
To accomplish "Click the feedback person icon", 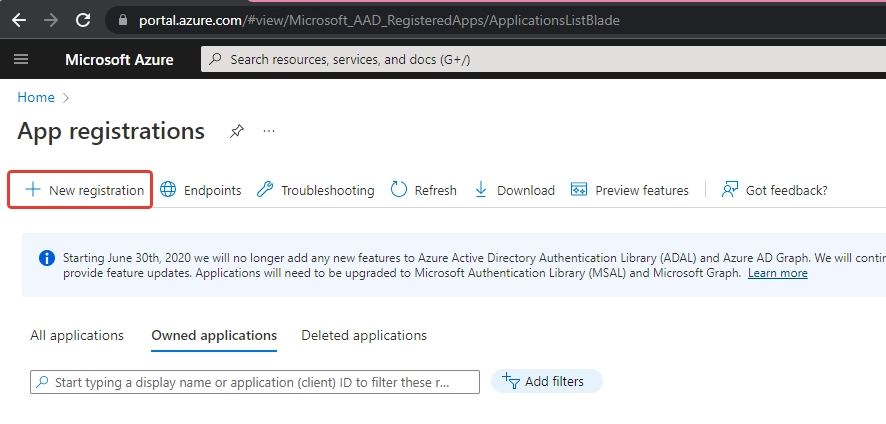I will [x=730, y=189].
